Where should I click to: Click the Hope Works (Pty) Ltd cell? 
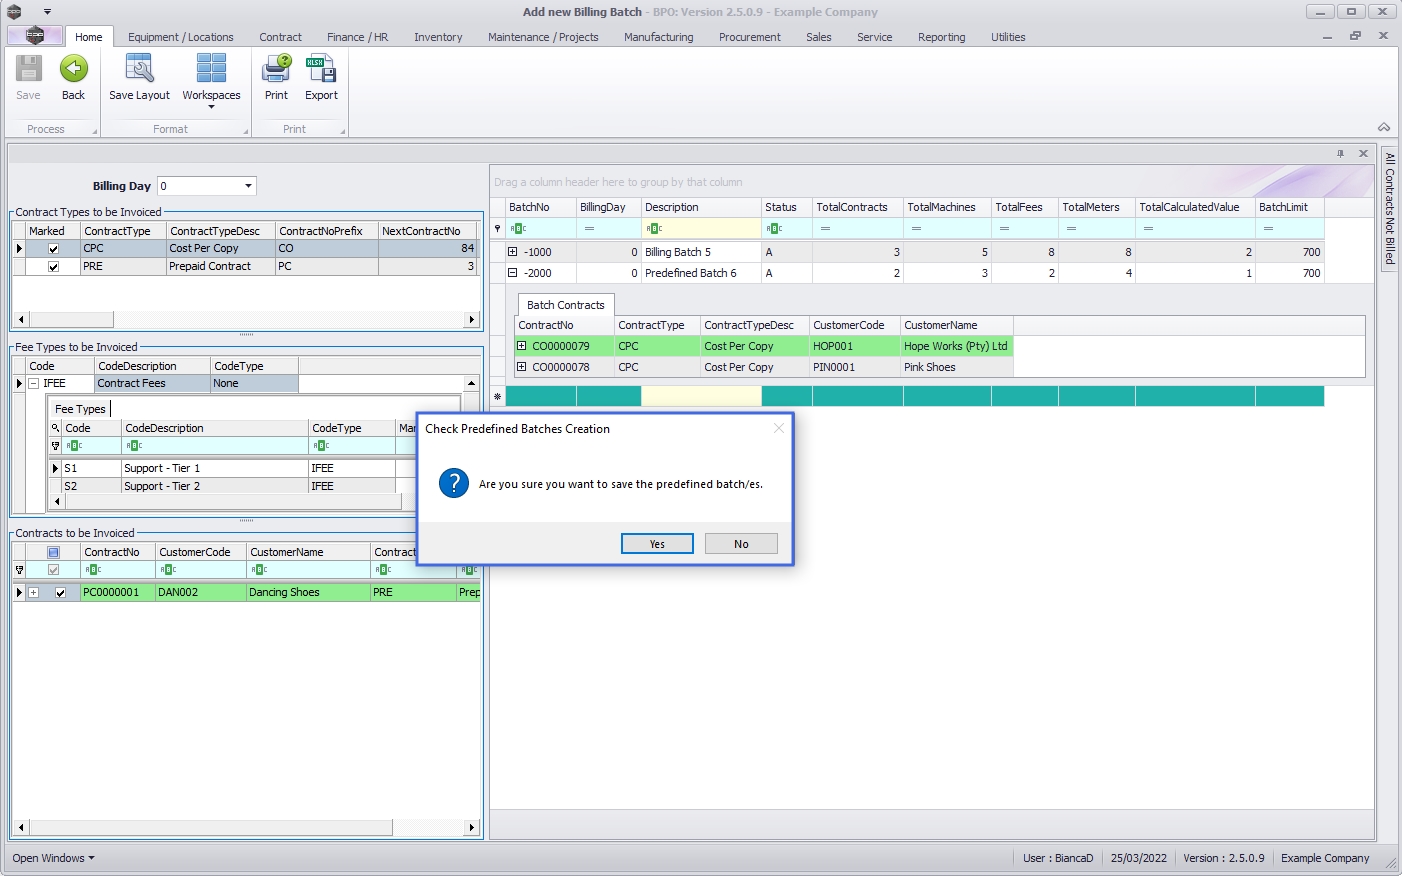[x=956, y=346]
